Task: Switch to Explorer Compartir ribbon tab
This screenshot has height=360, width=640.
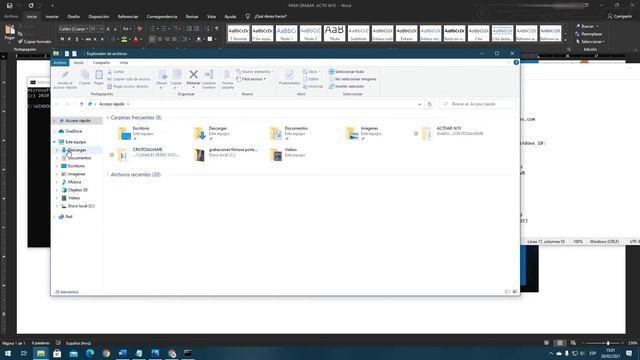Action: click(101, 62)
